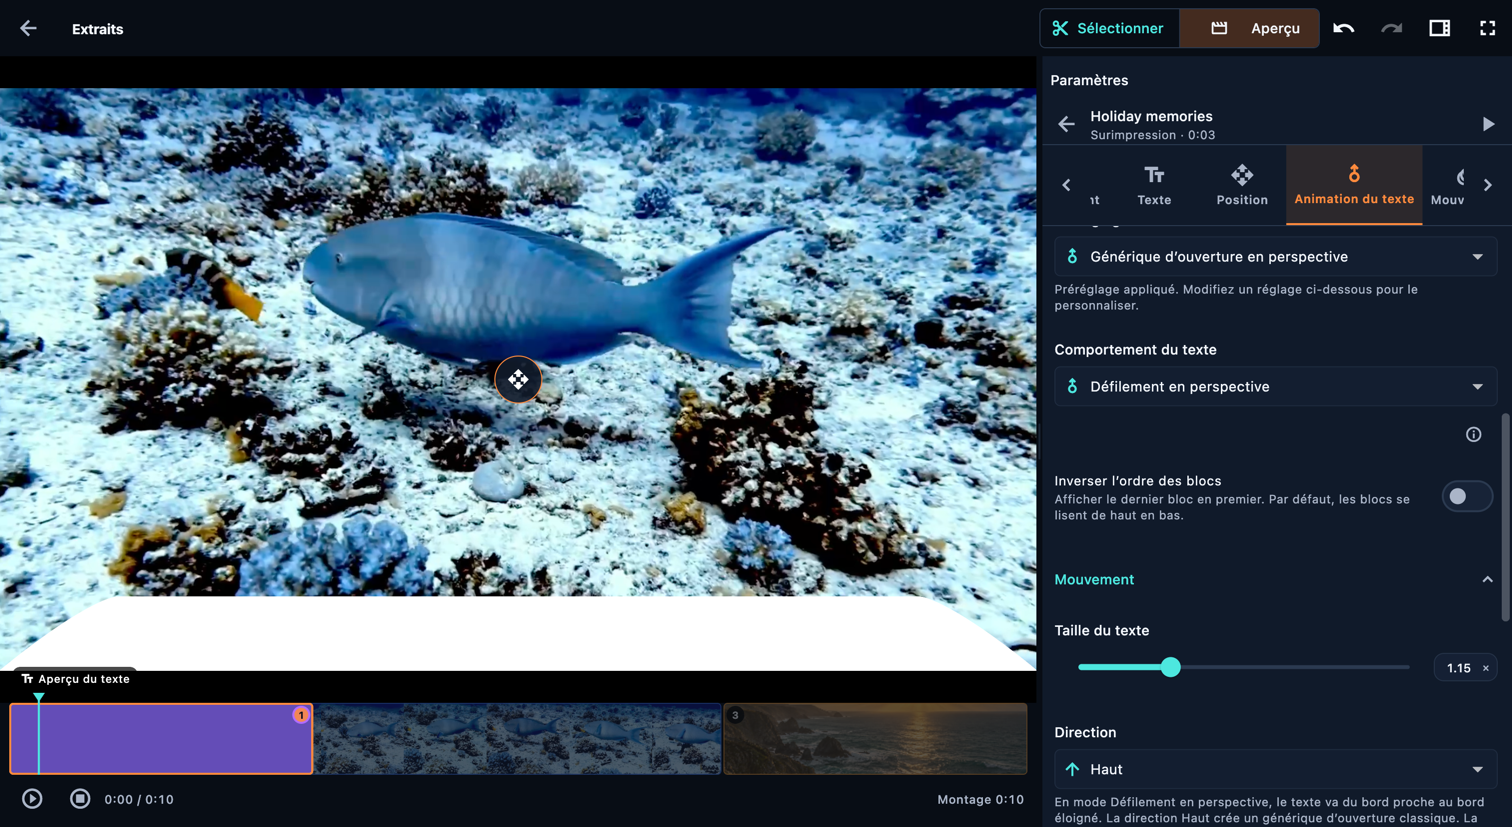Play the montage timeline
Image resolution: width=1512 pixels, height=827 pixels.
click(x=32, y=799)
